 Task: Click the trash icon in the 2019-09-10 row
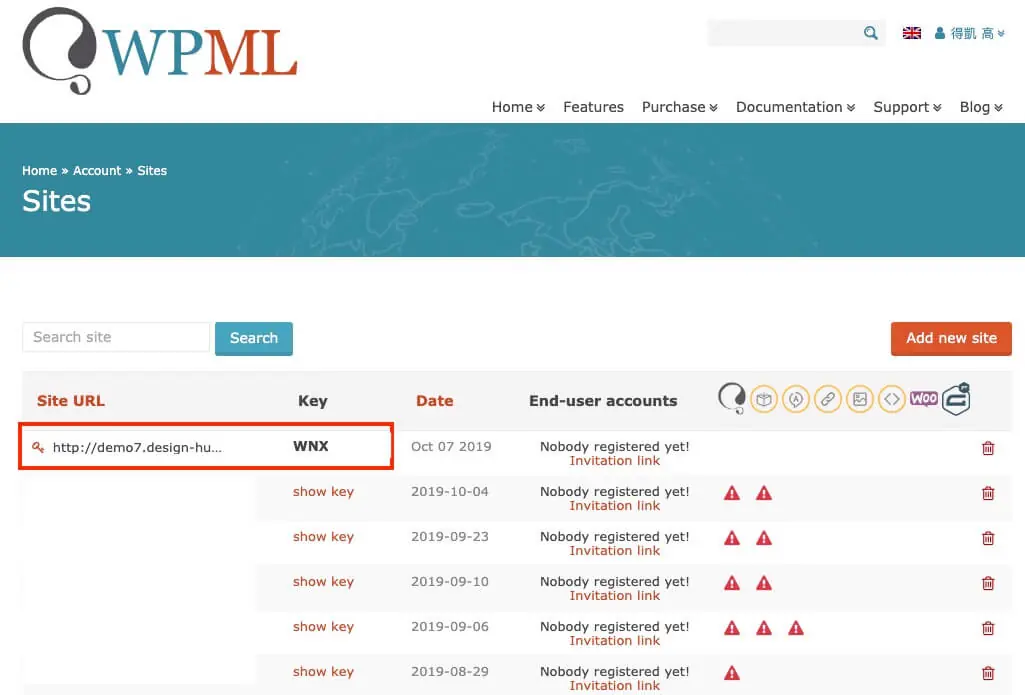tap(988, 583)
